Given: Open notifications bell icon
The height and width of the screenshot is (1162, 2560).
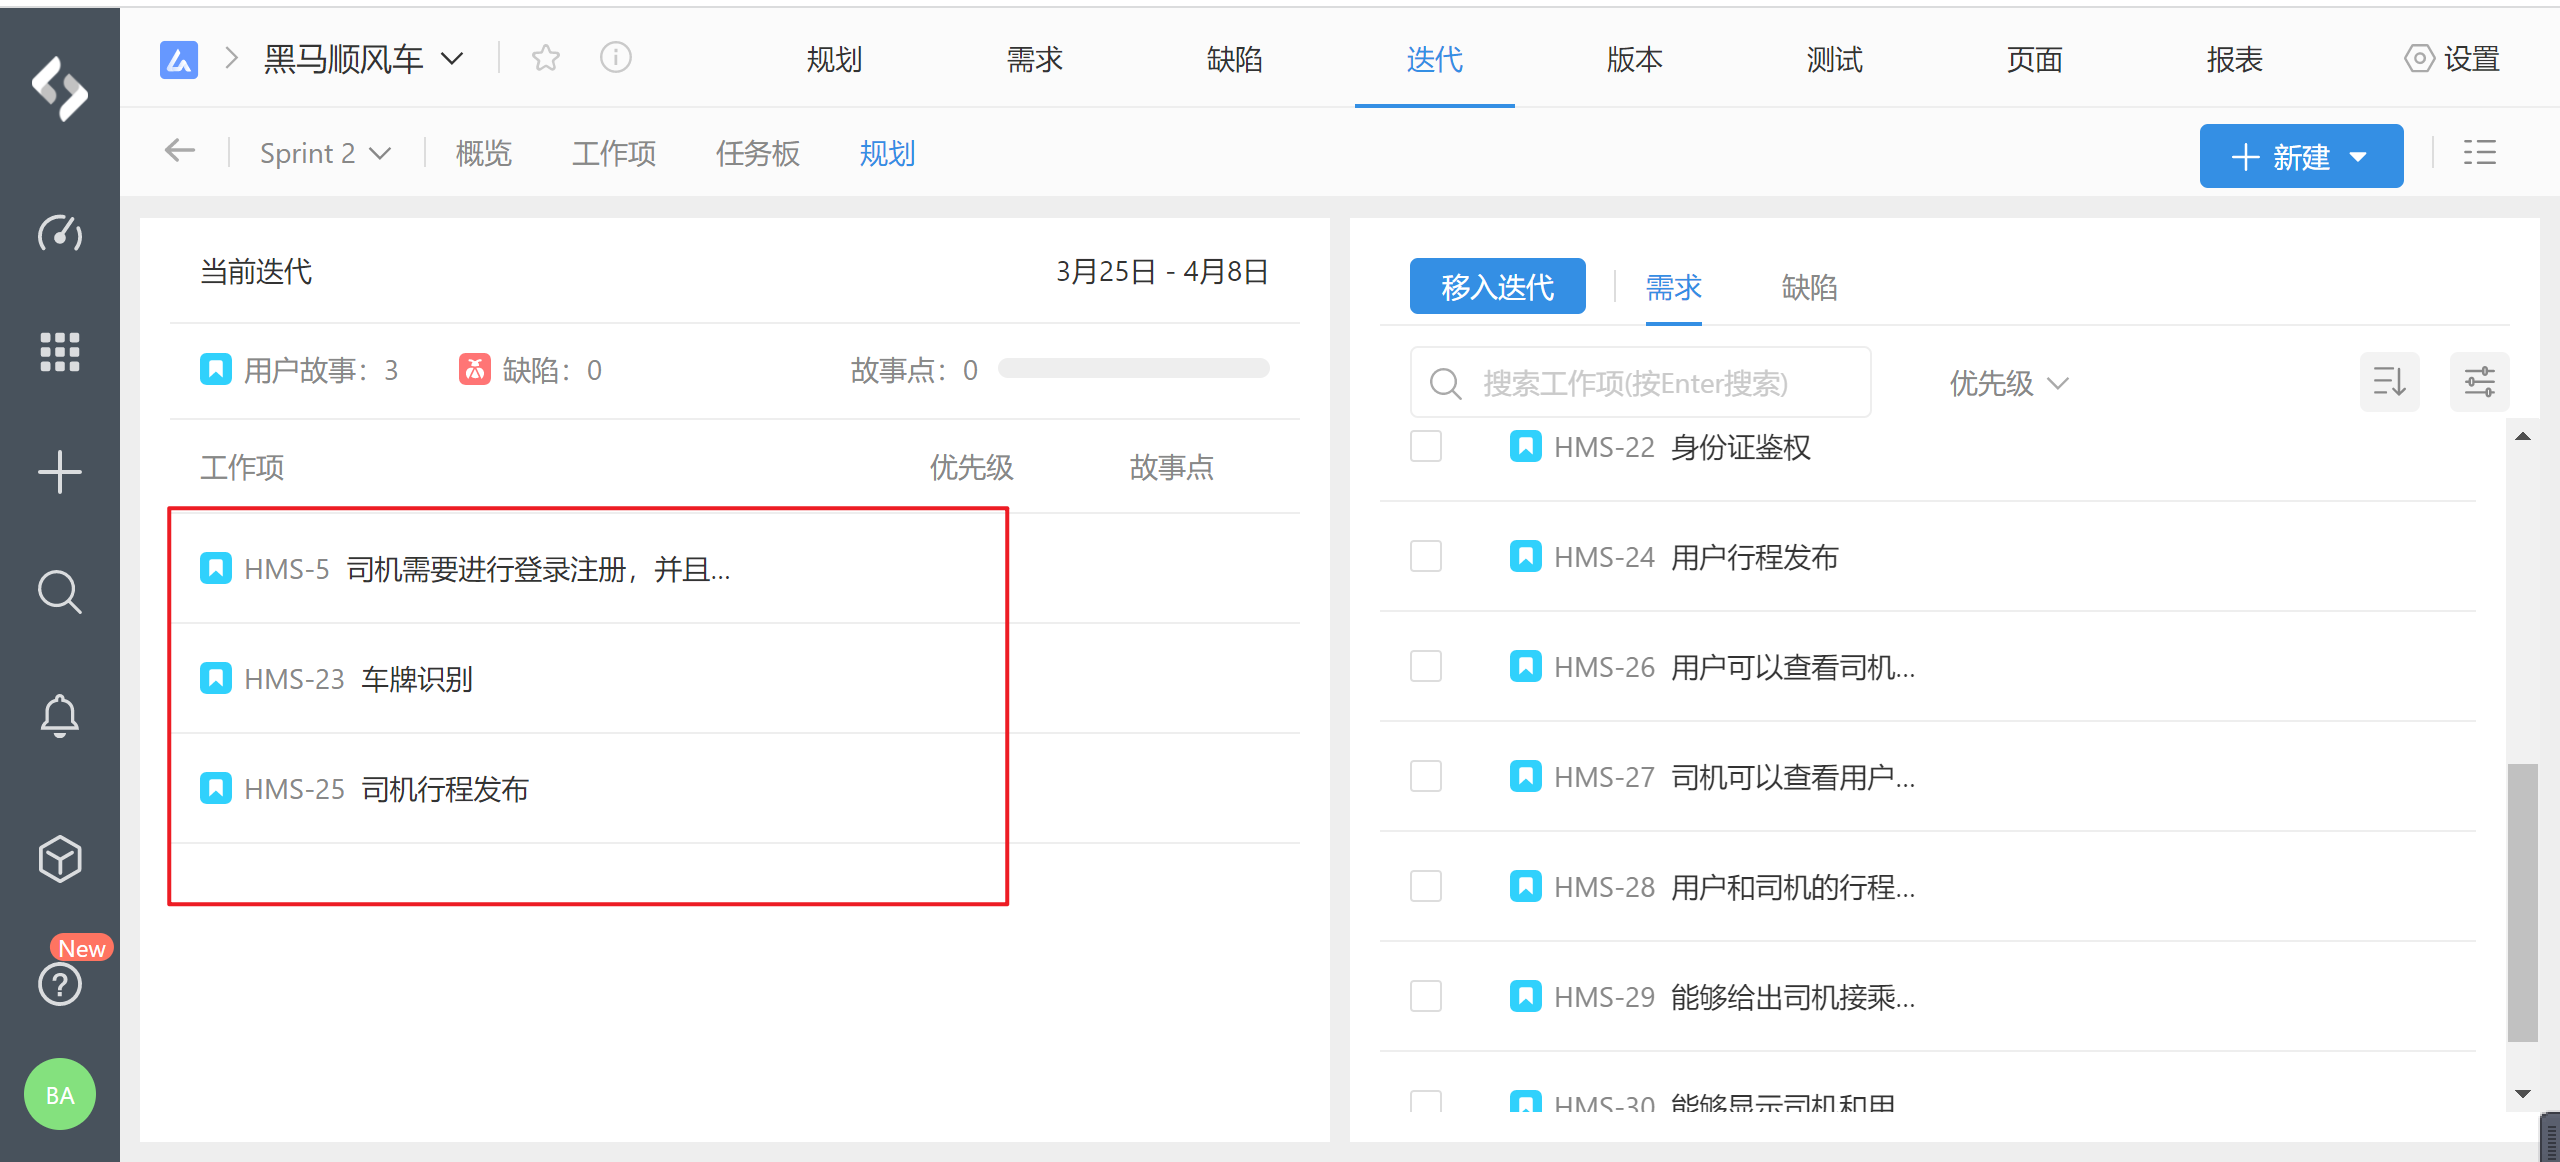Looking at the screenshot, I should 60,714.
